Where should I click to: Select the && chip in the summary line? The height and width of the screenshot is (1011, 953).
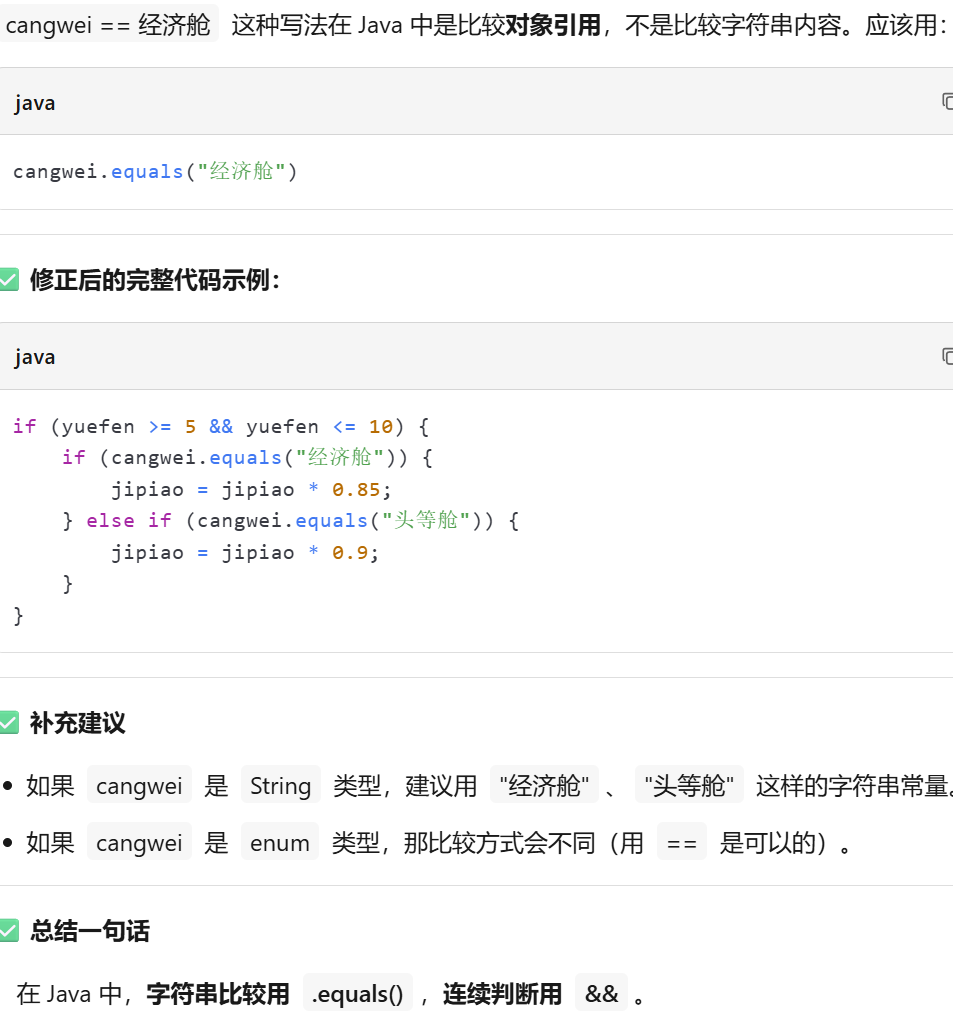(x=601, y=992)
